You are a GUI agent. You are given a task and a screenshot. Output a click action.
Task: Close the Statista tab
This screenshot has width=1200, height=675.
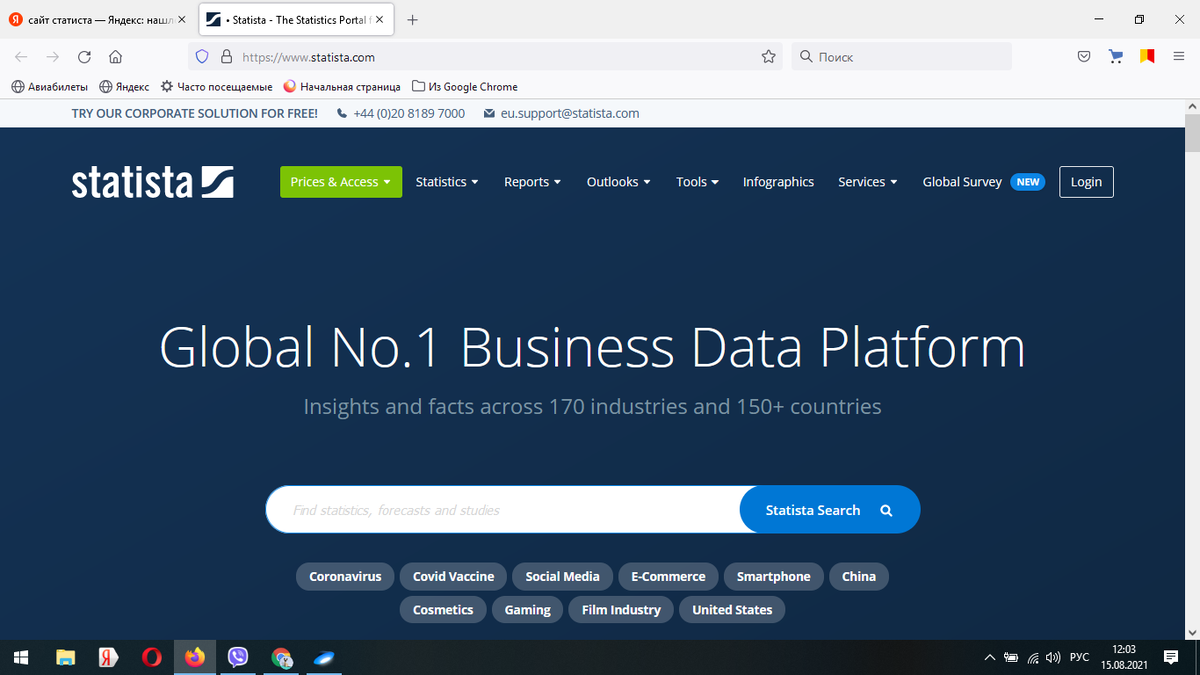379,20
